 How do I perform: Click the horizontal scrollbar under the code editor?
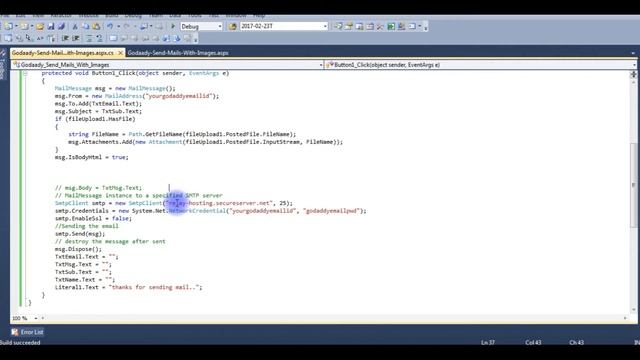pyautogui.click(x=334, y=318)
